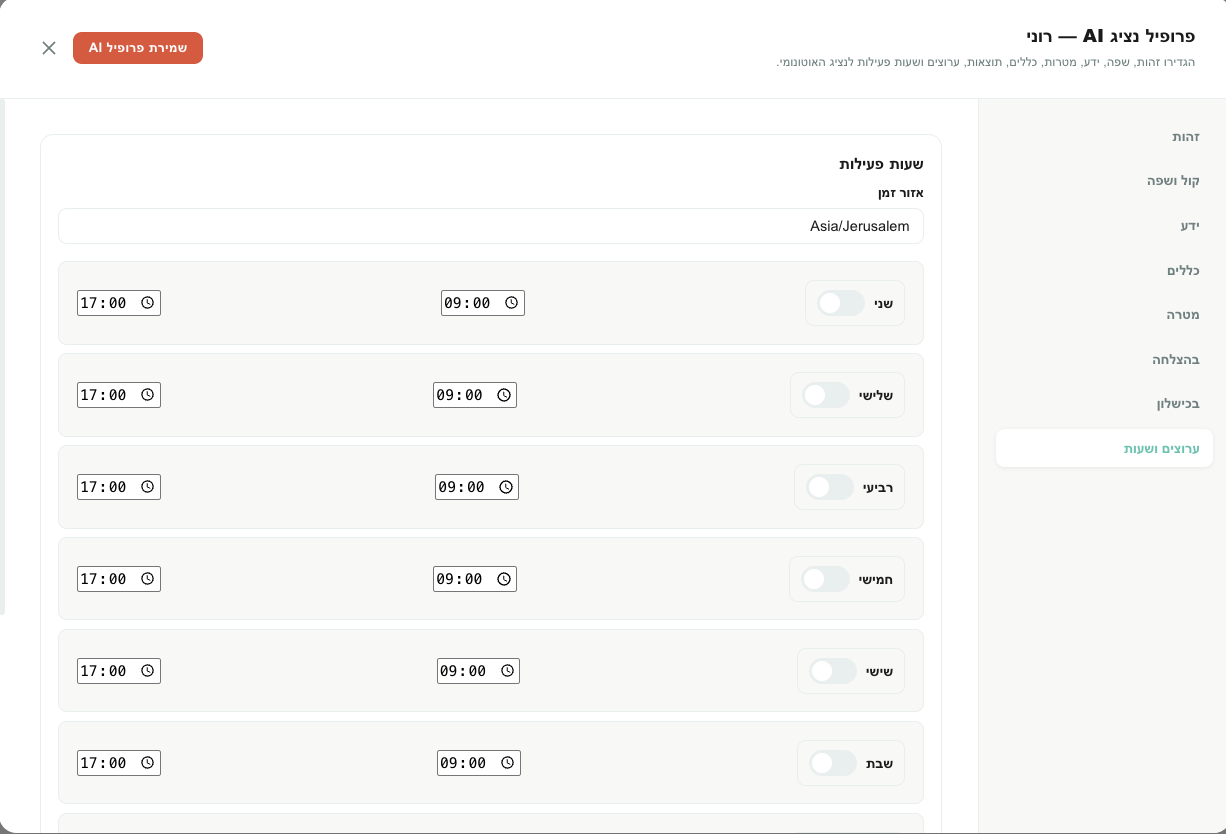Switch to the מטרה section
This screenshot has width=1226, height=834.
(x=1104, y=315)
